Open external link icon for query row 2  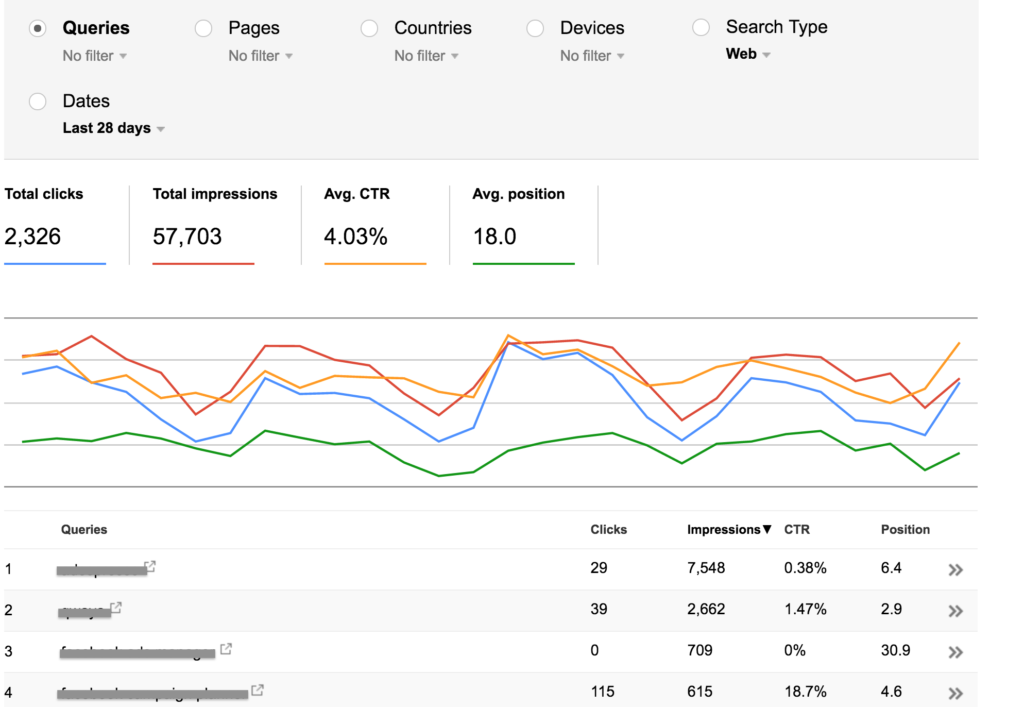point(116,608)
